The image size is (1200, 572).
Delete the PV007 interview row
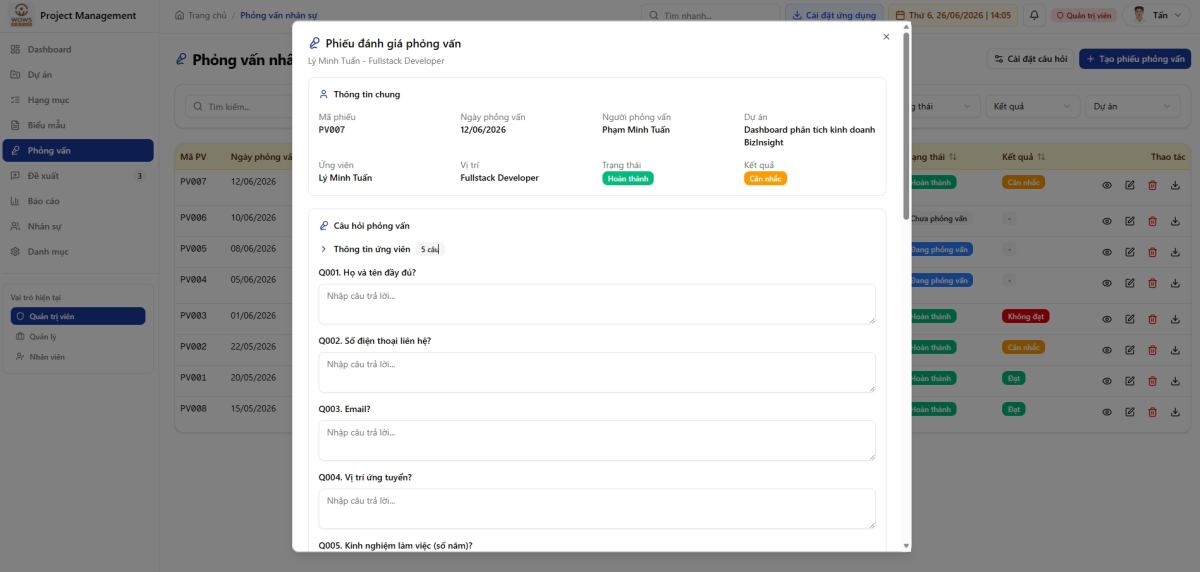click(1152, 185)
